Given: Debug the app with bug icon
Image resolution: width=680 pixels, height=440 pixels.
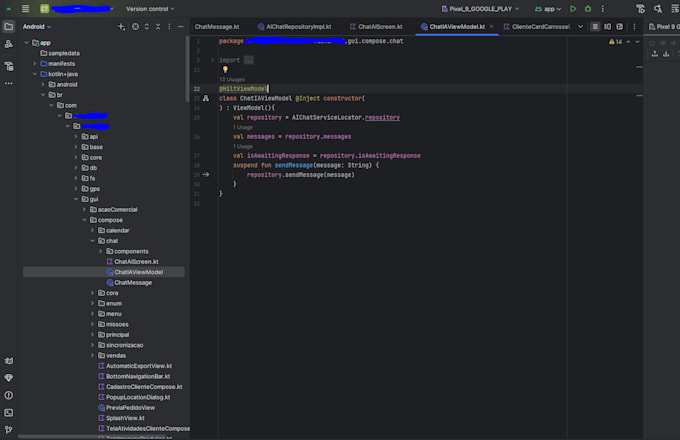Looking at the screenshot, I should (x=588, y=9).
